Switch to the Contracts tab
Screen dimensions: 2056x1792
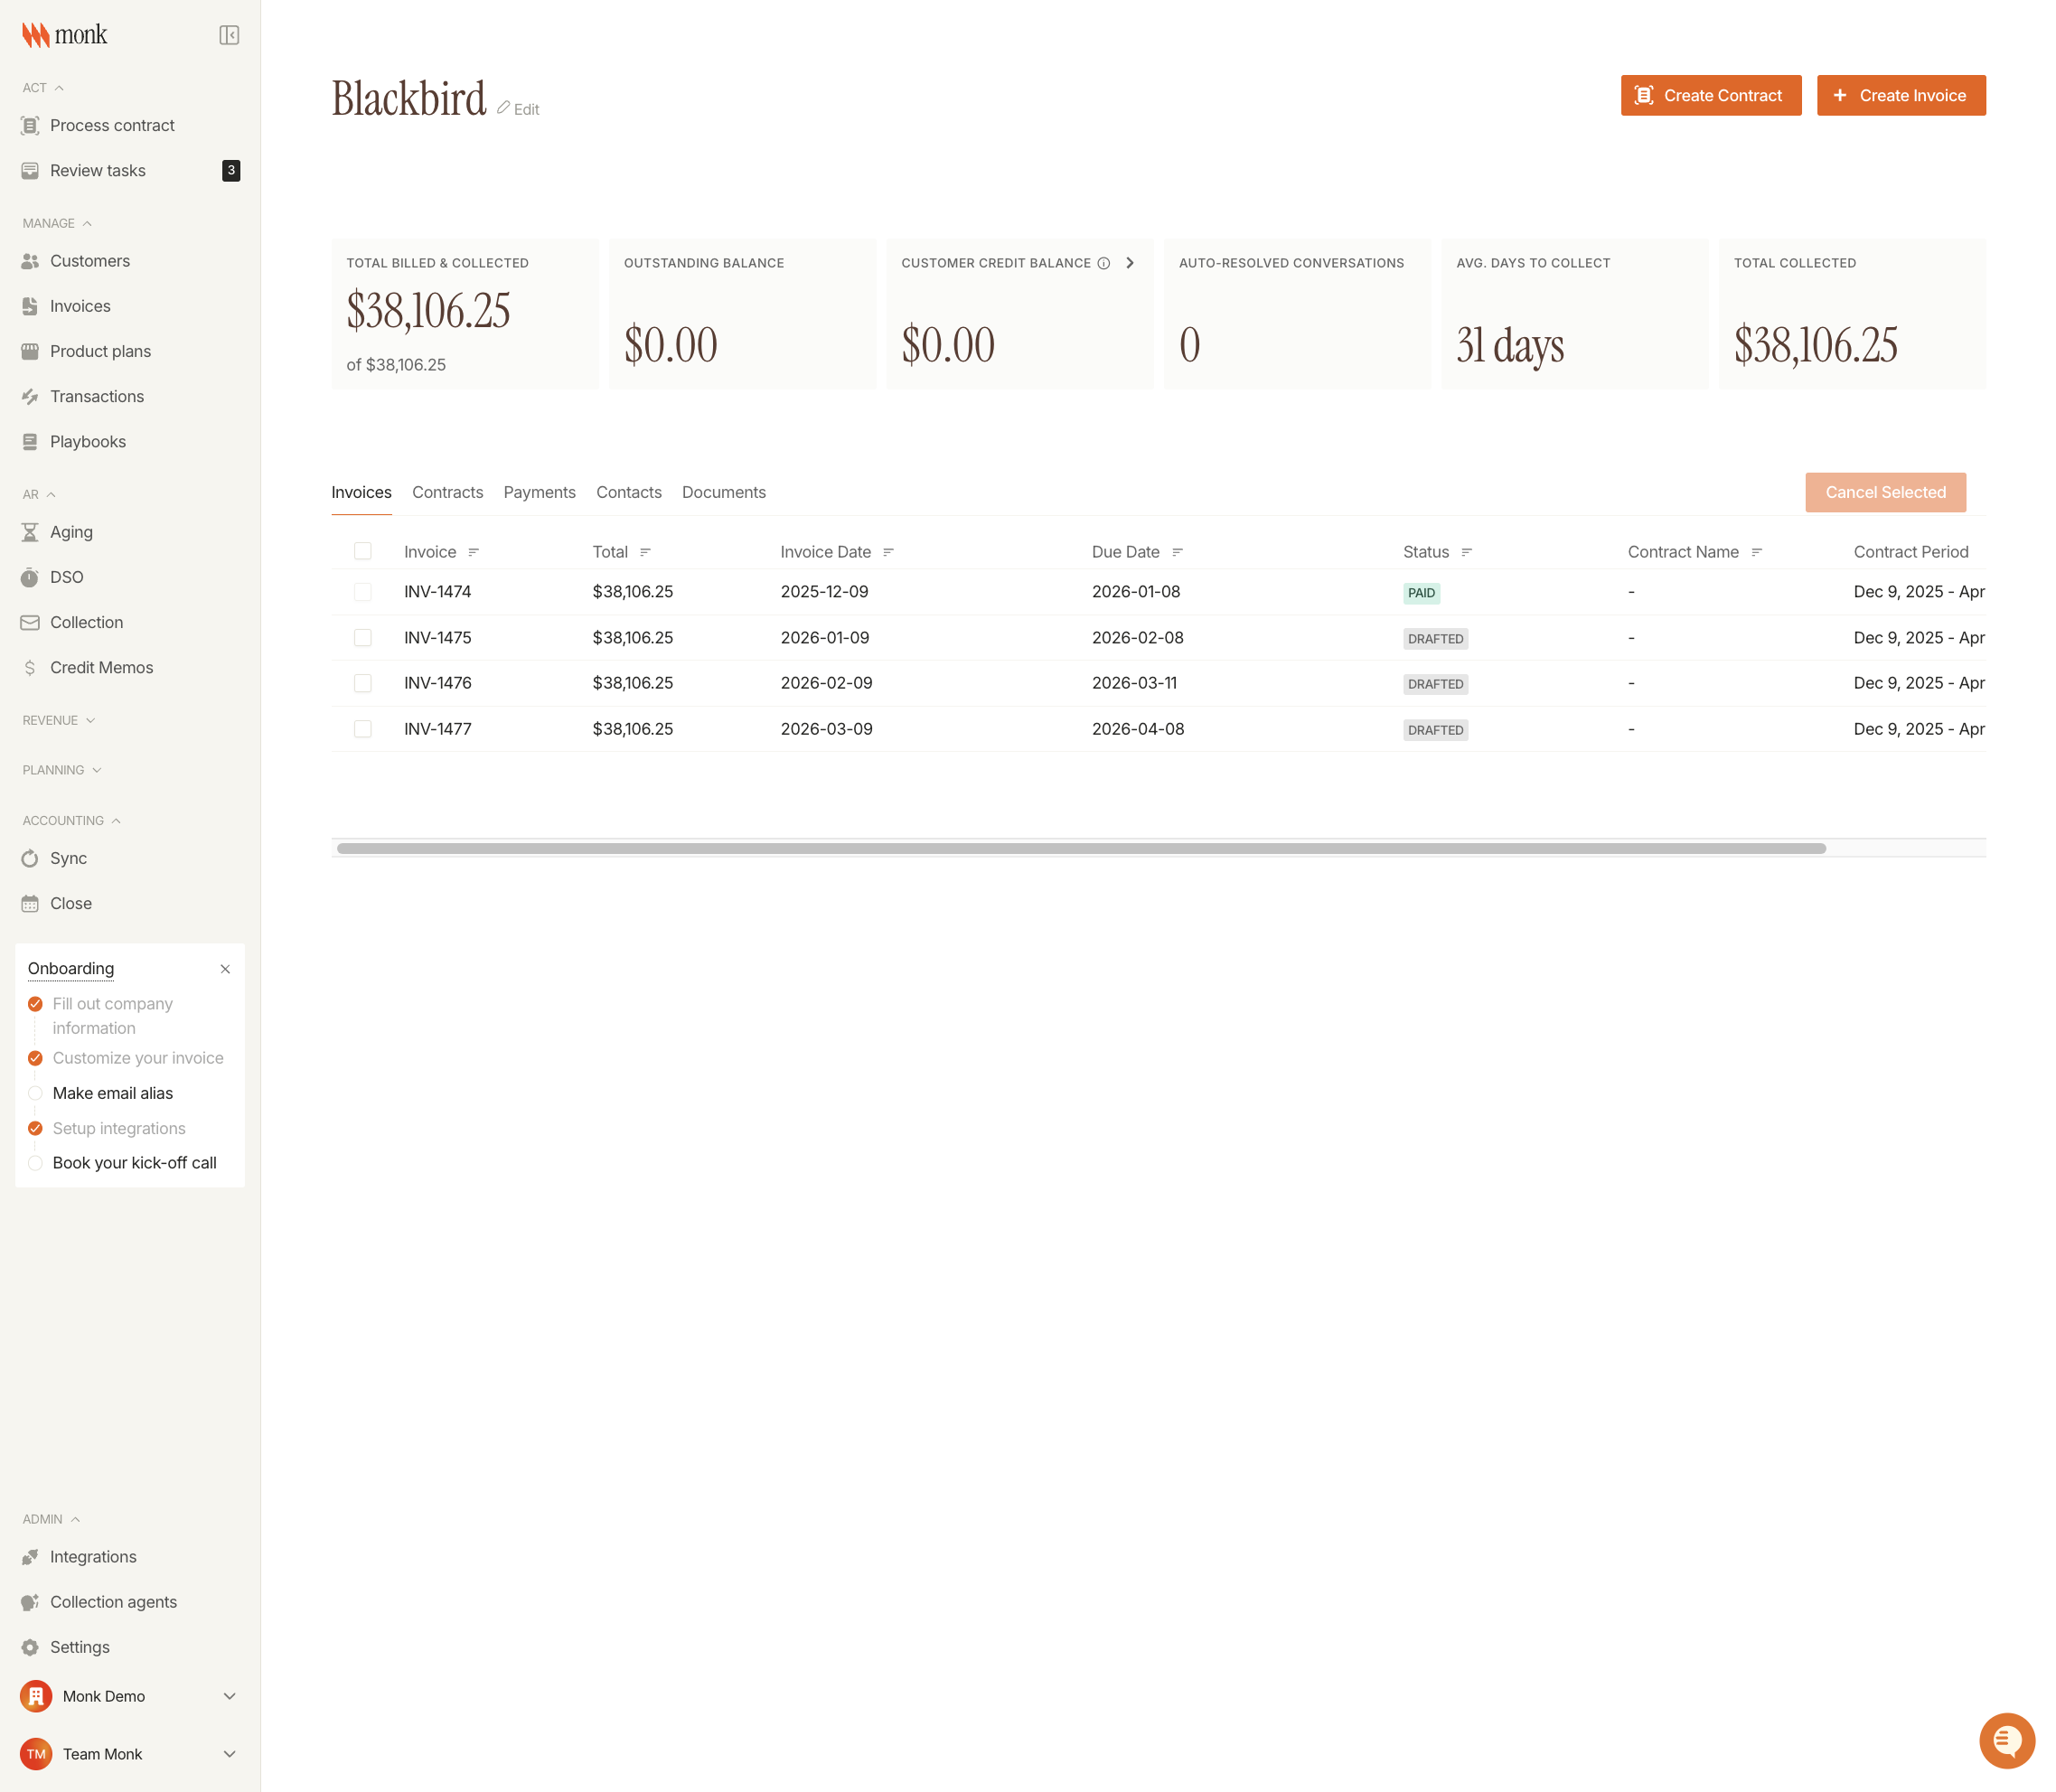click(x=447, y=492)
